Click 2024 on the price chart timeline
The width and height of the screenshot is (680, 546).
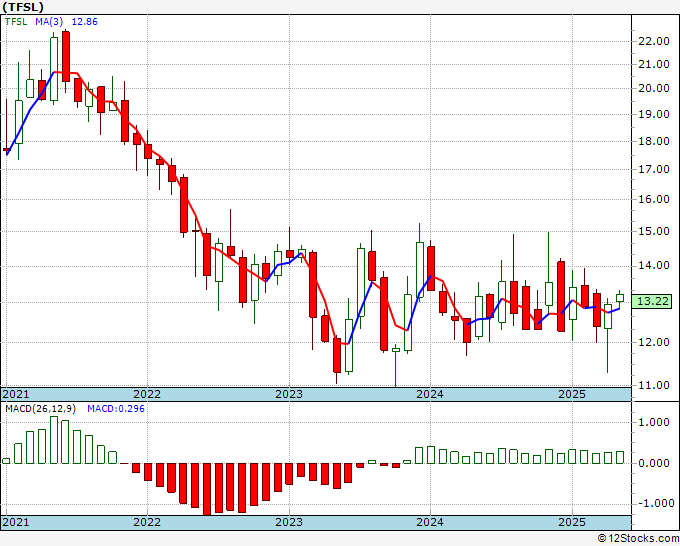(430, 394)
